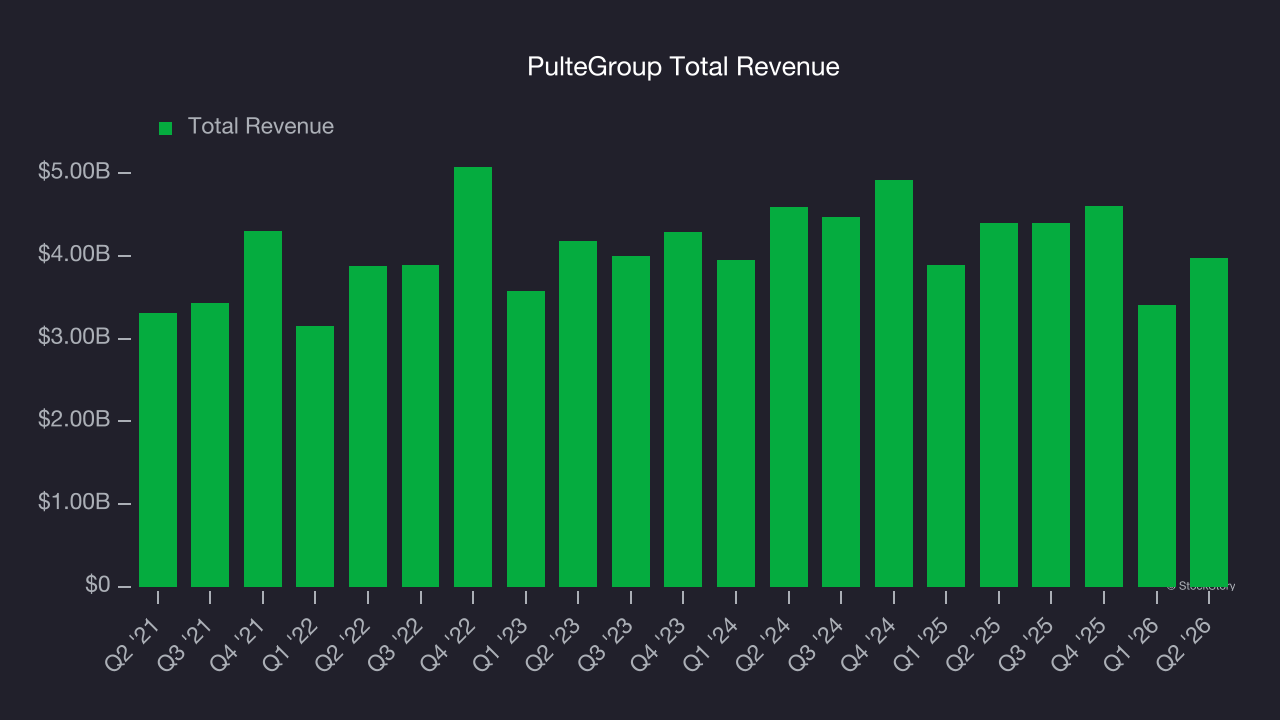The height and width of the screenshot is (720, 1280).
Task: Click the PulteGroup Total Revenue chart title
Action: [683, 67]
